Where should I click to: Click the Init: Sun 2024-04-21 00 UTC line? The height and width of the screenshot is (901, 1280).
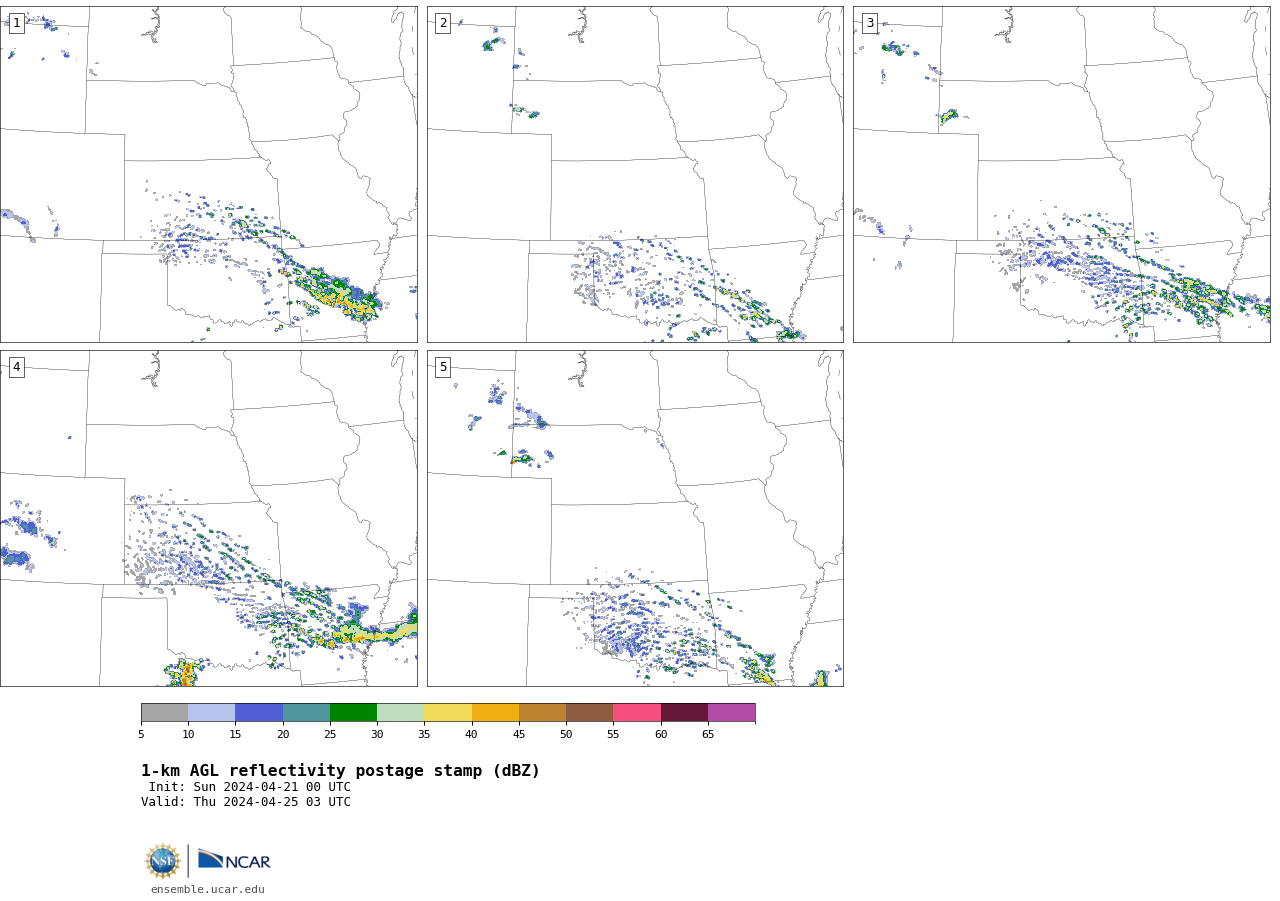250,787
